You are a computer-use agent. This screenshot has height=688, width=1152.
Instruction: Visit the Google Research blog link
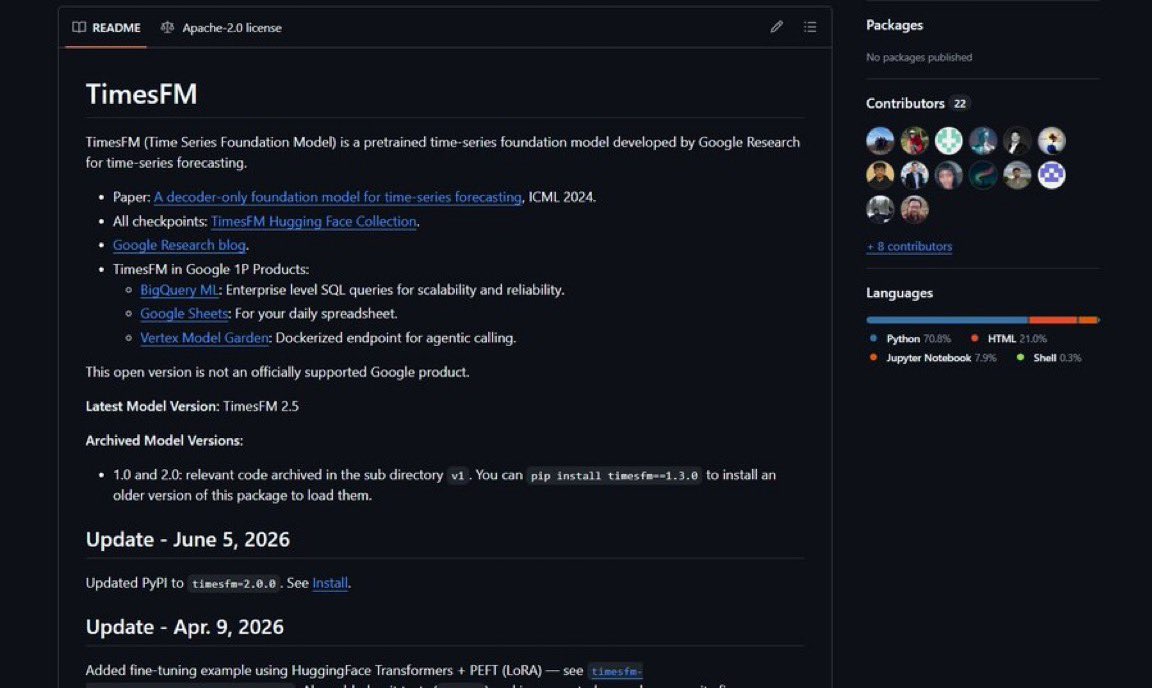pyautogui.click(x=179, y=245)
